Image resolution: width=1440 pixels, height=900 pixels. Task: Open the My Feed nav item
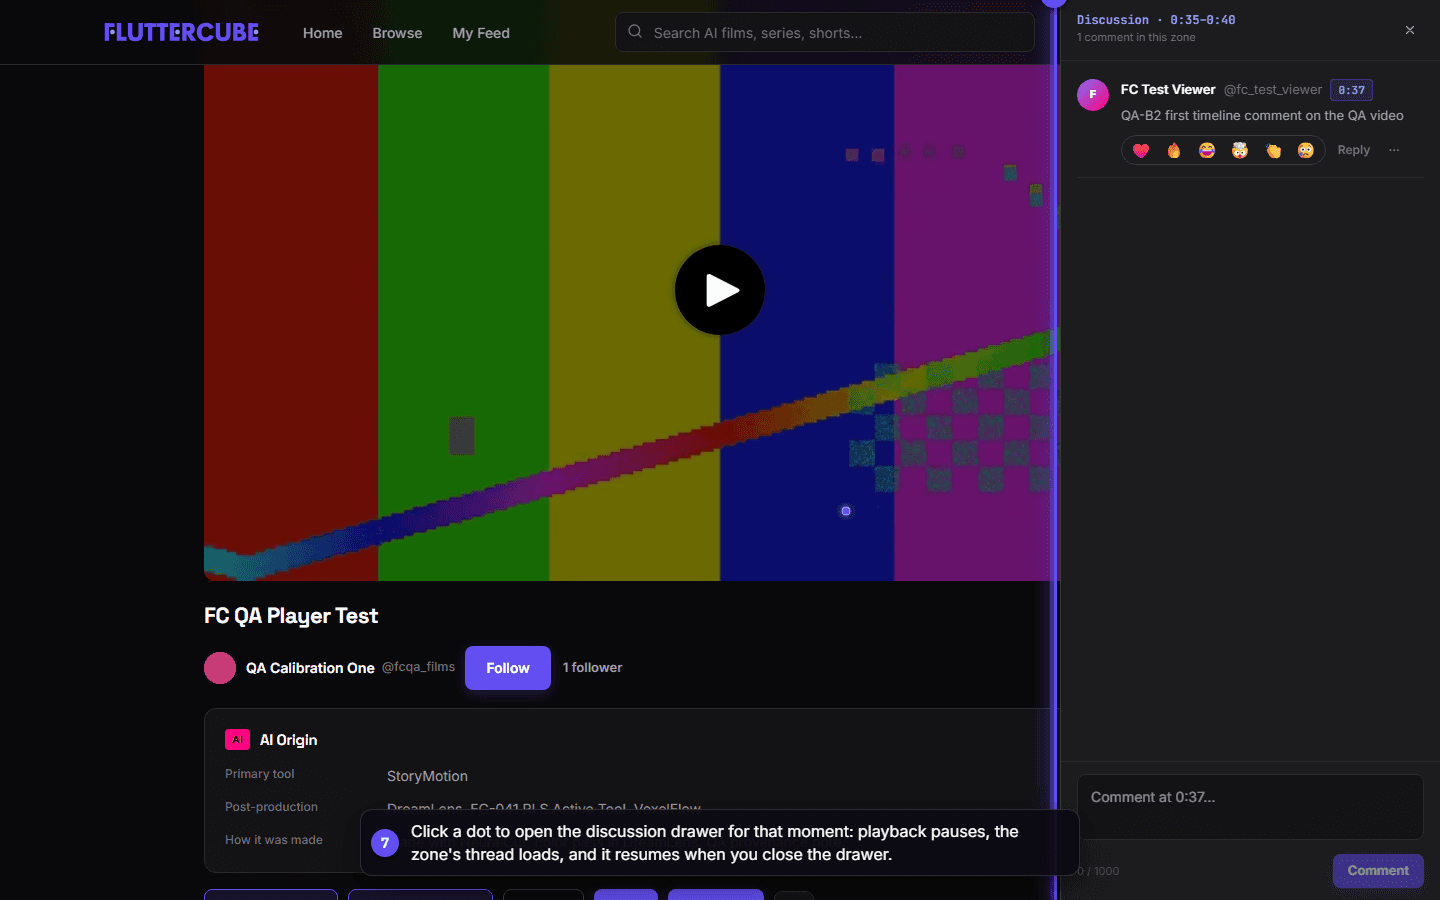click(x=481, y=33)
